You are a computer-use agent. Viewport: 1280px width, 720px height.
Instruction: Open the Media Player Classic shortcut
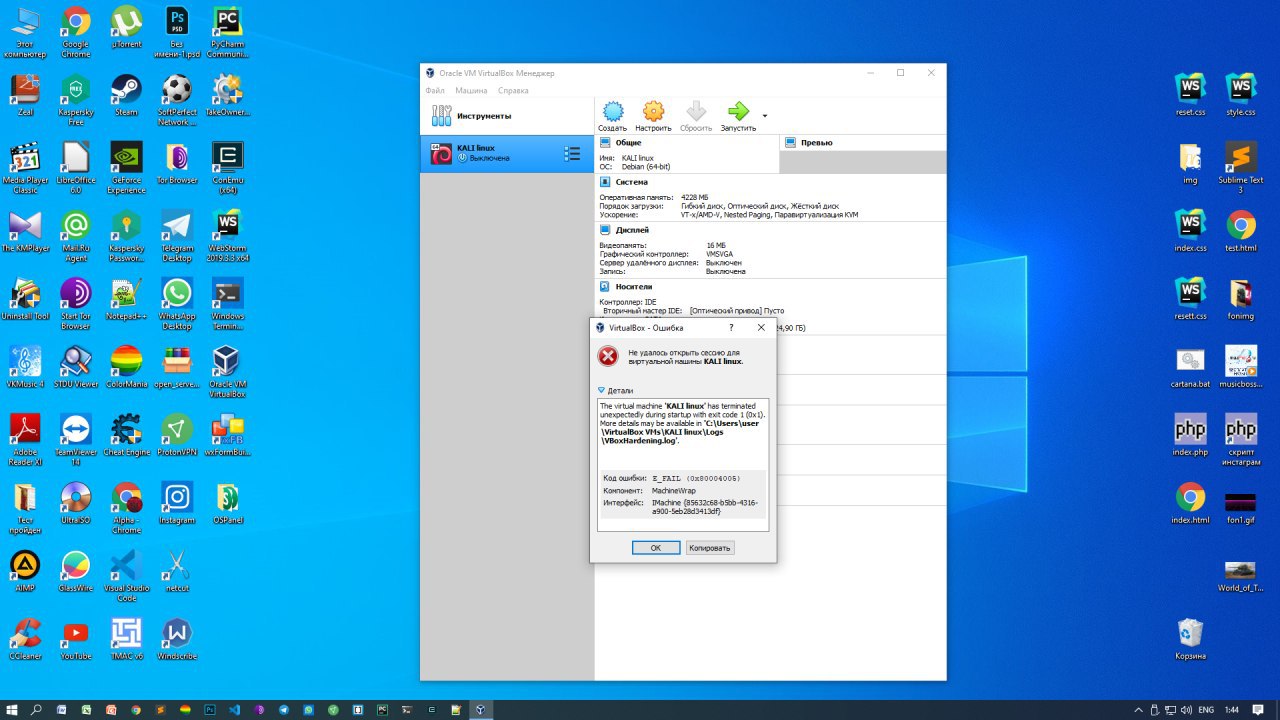click(x=24, y=167)
